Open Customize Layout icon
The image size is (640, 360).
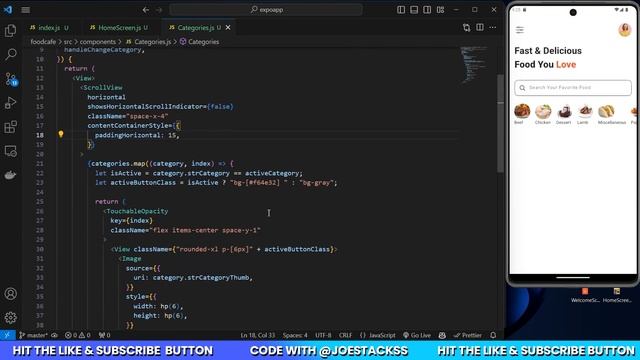pyautogui.click(x=440, y=9)
